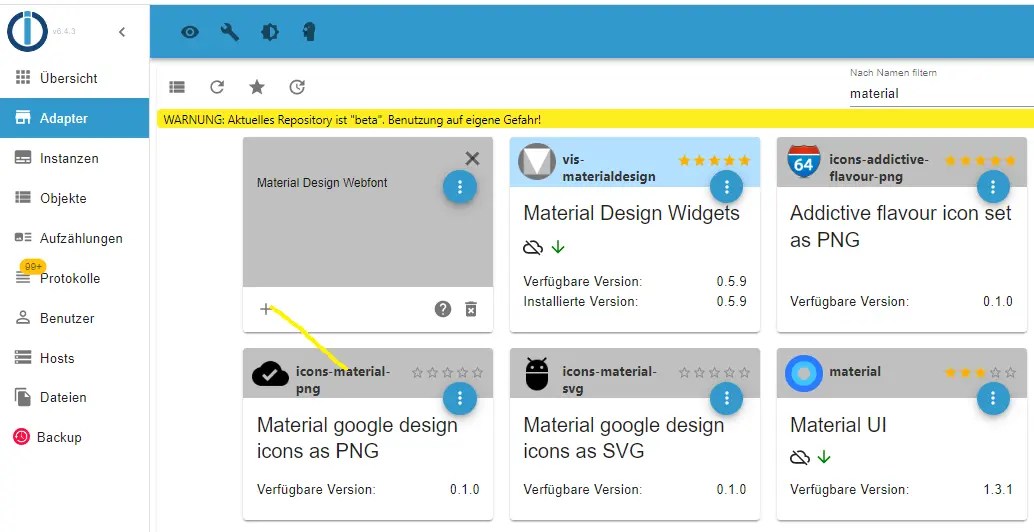The image size is (1034, 532).
Task: Open Instanzen in sidebar
Action: (75, 158)
